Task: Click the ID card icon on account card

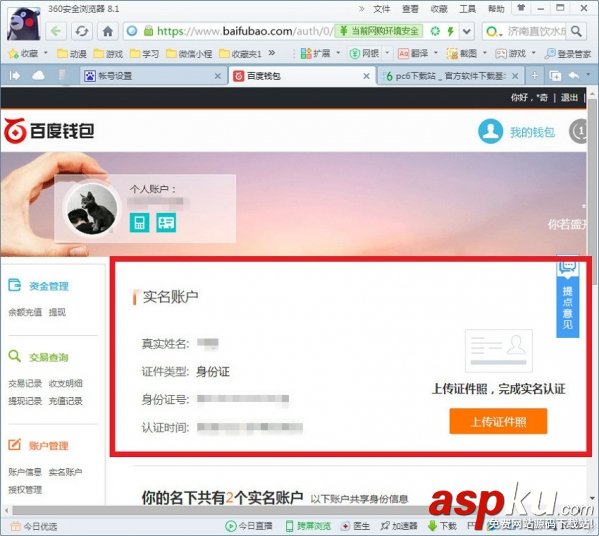Action: click(166, 222)
